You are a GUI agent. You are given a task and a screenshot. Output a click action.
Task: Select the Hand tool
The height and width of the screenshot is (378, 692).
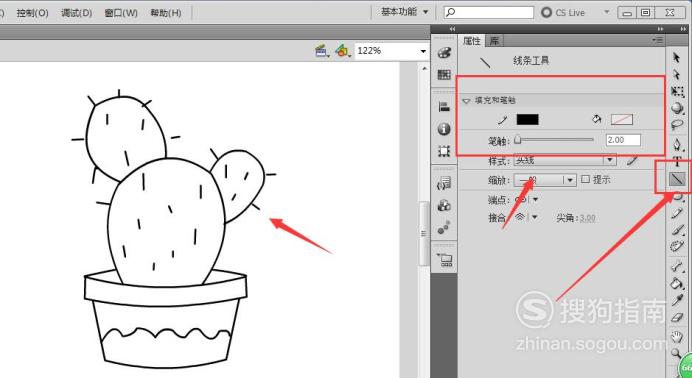677,336
